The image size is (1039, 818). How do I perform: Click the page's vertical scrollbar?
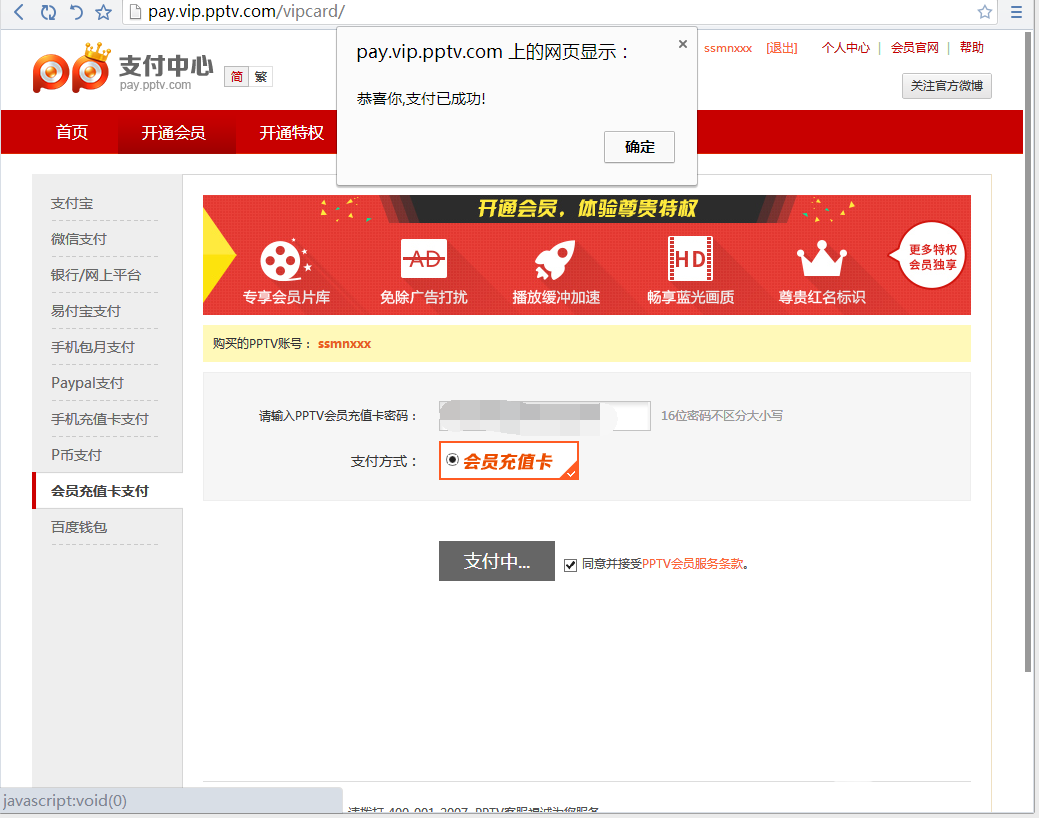coord(1028,351)
